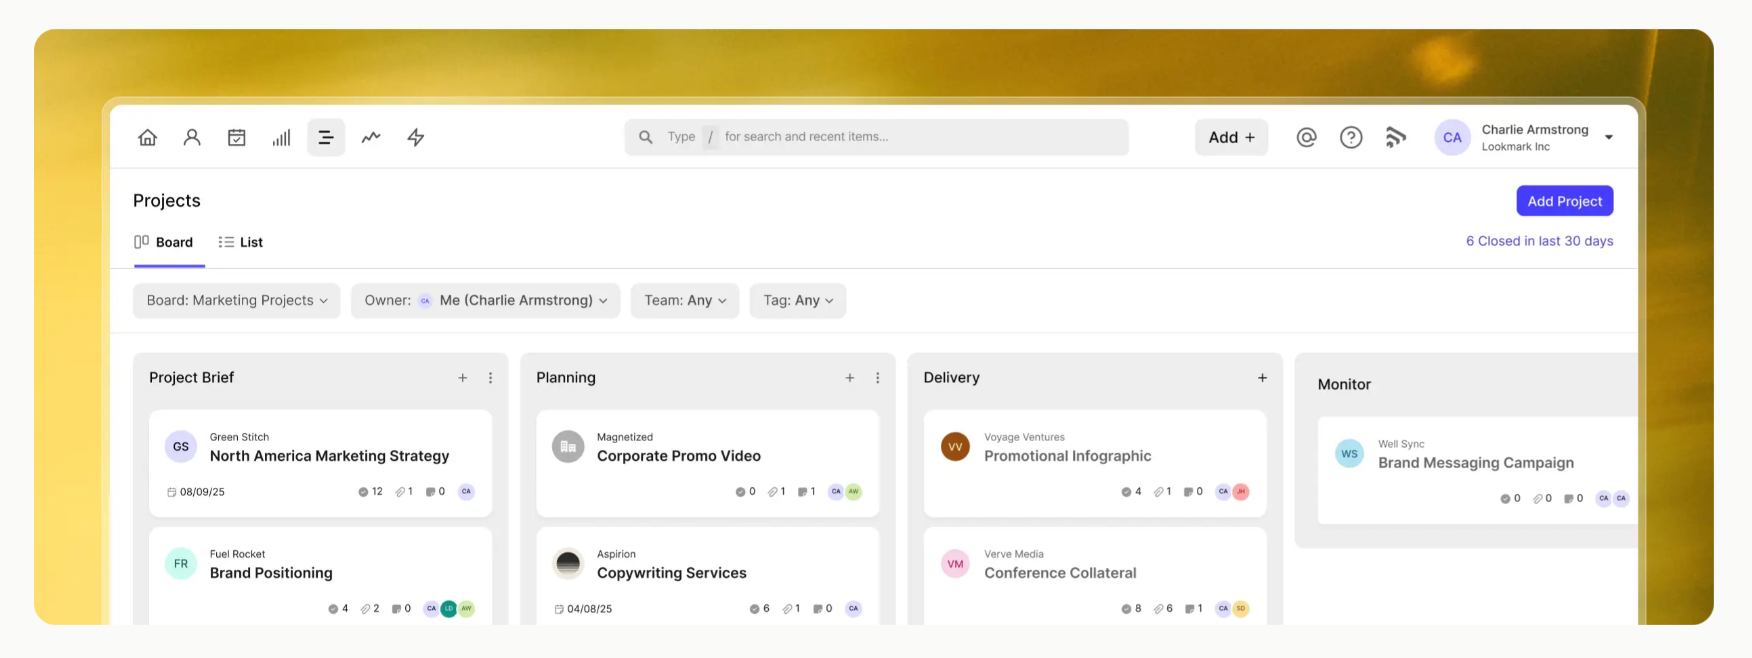Open the Tag: Any dropdown
Screen dimensions: 1752x658
point(798,301)
